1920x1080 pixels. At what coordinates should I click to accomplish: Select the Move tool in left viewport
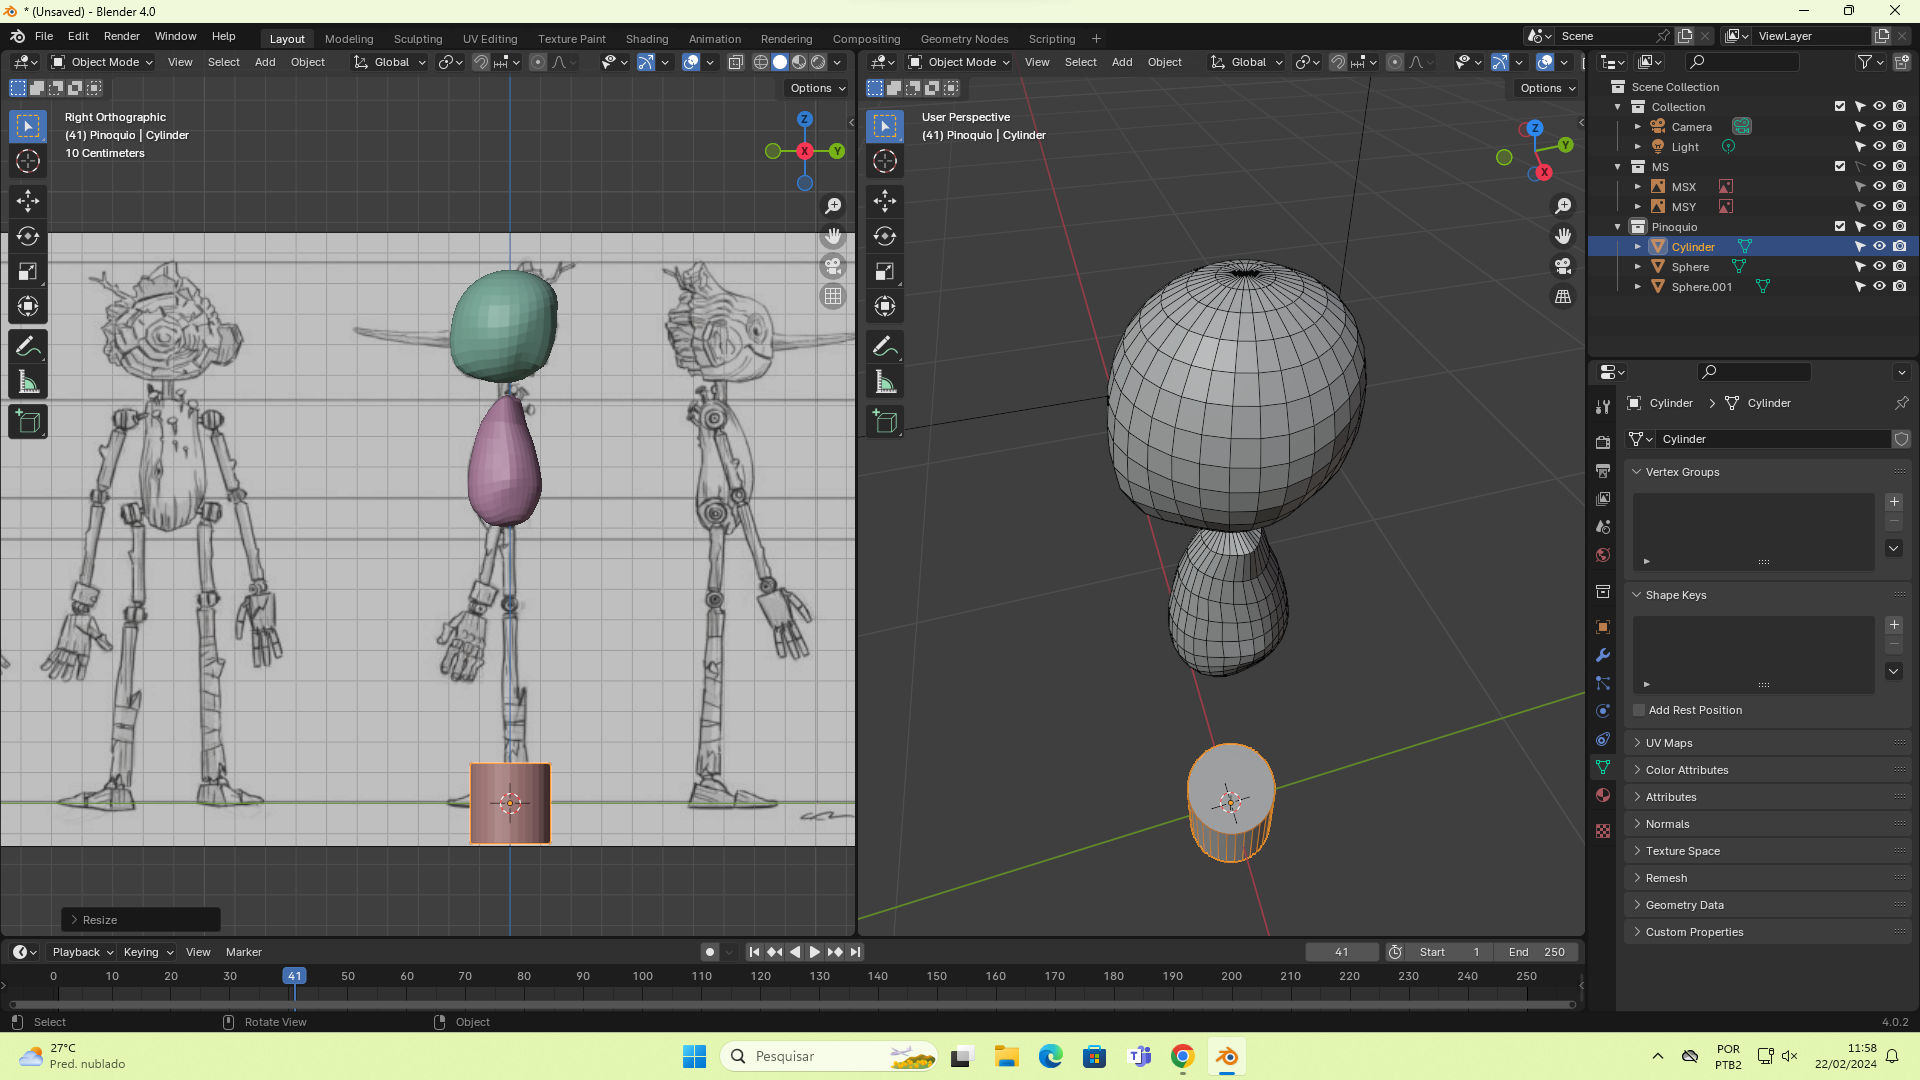tap(28, 201)
